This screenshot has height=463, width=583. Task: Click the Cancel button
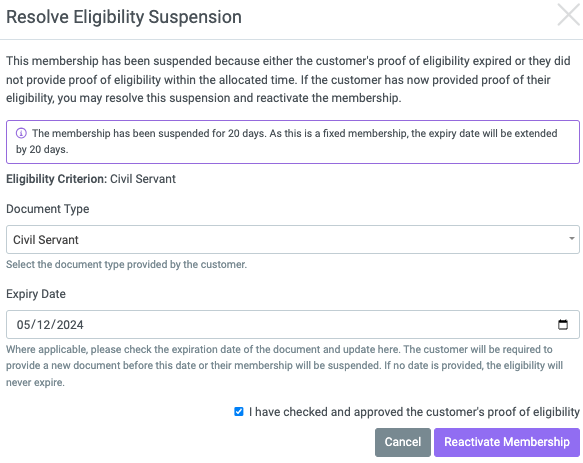[x=403, y=442]
